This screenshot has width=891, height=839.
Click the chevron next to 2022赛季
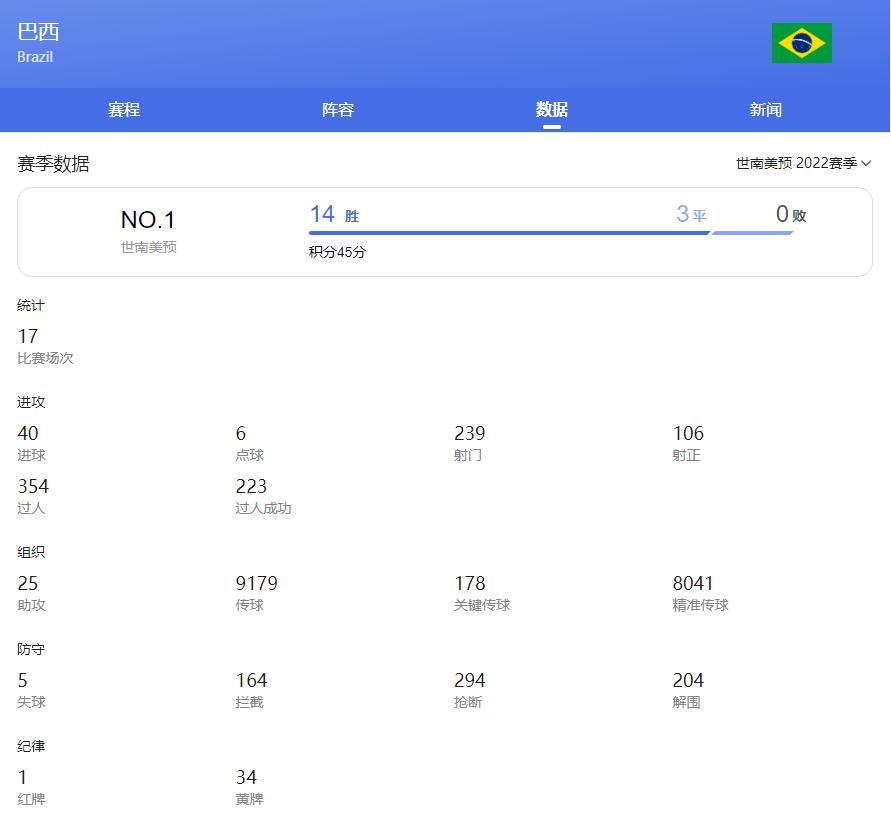point(866,163)
